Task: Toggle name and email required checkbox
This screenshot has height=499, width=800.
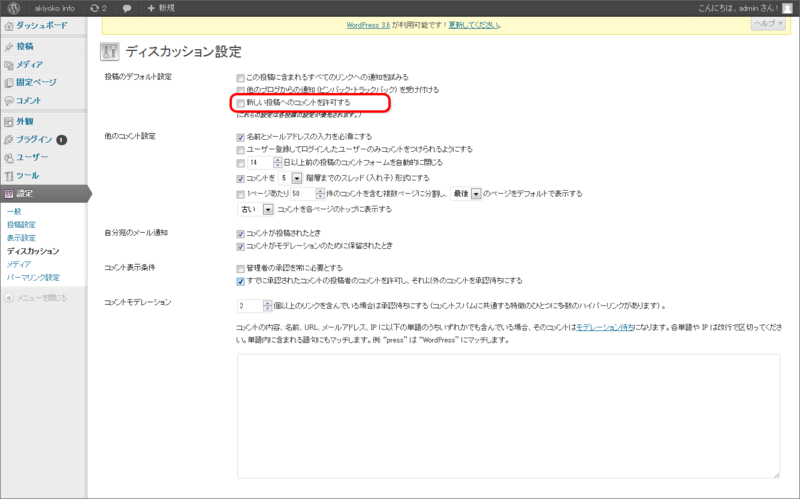Action: (x=240, y=137)
